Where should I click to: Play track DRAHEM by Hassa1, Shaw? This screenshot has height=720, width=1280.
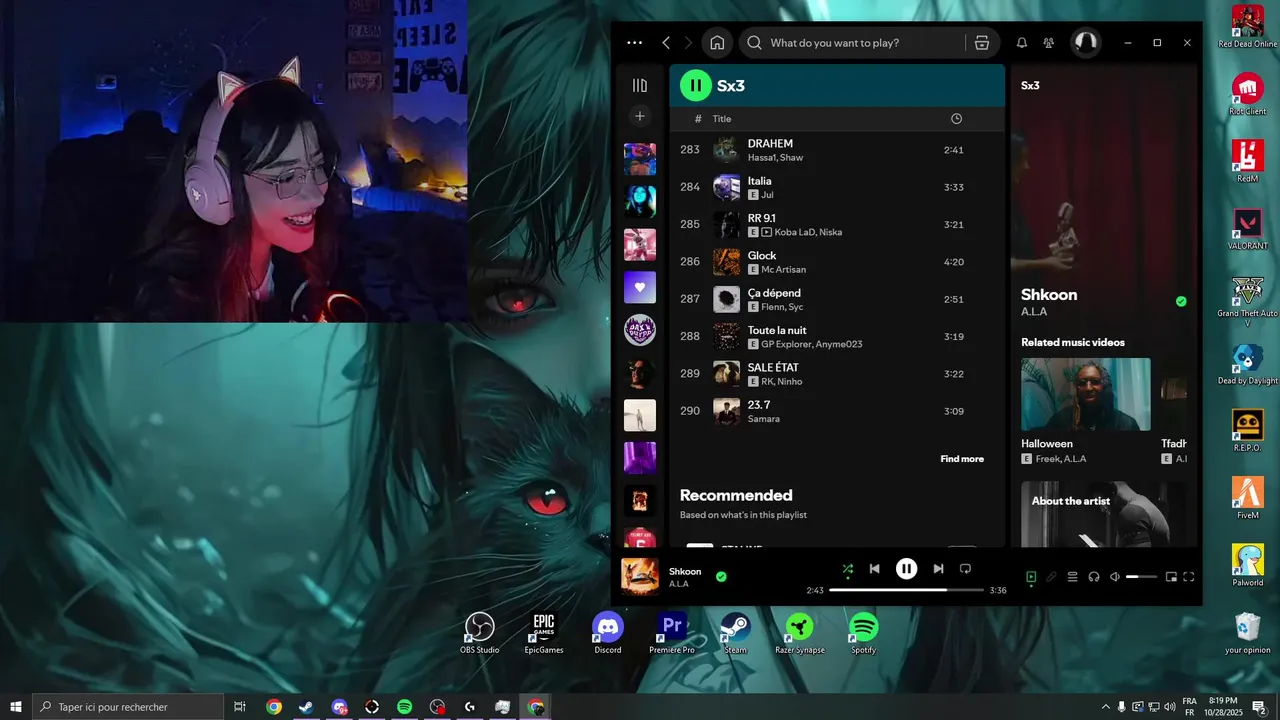(836, 150)
